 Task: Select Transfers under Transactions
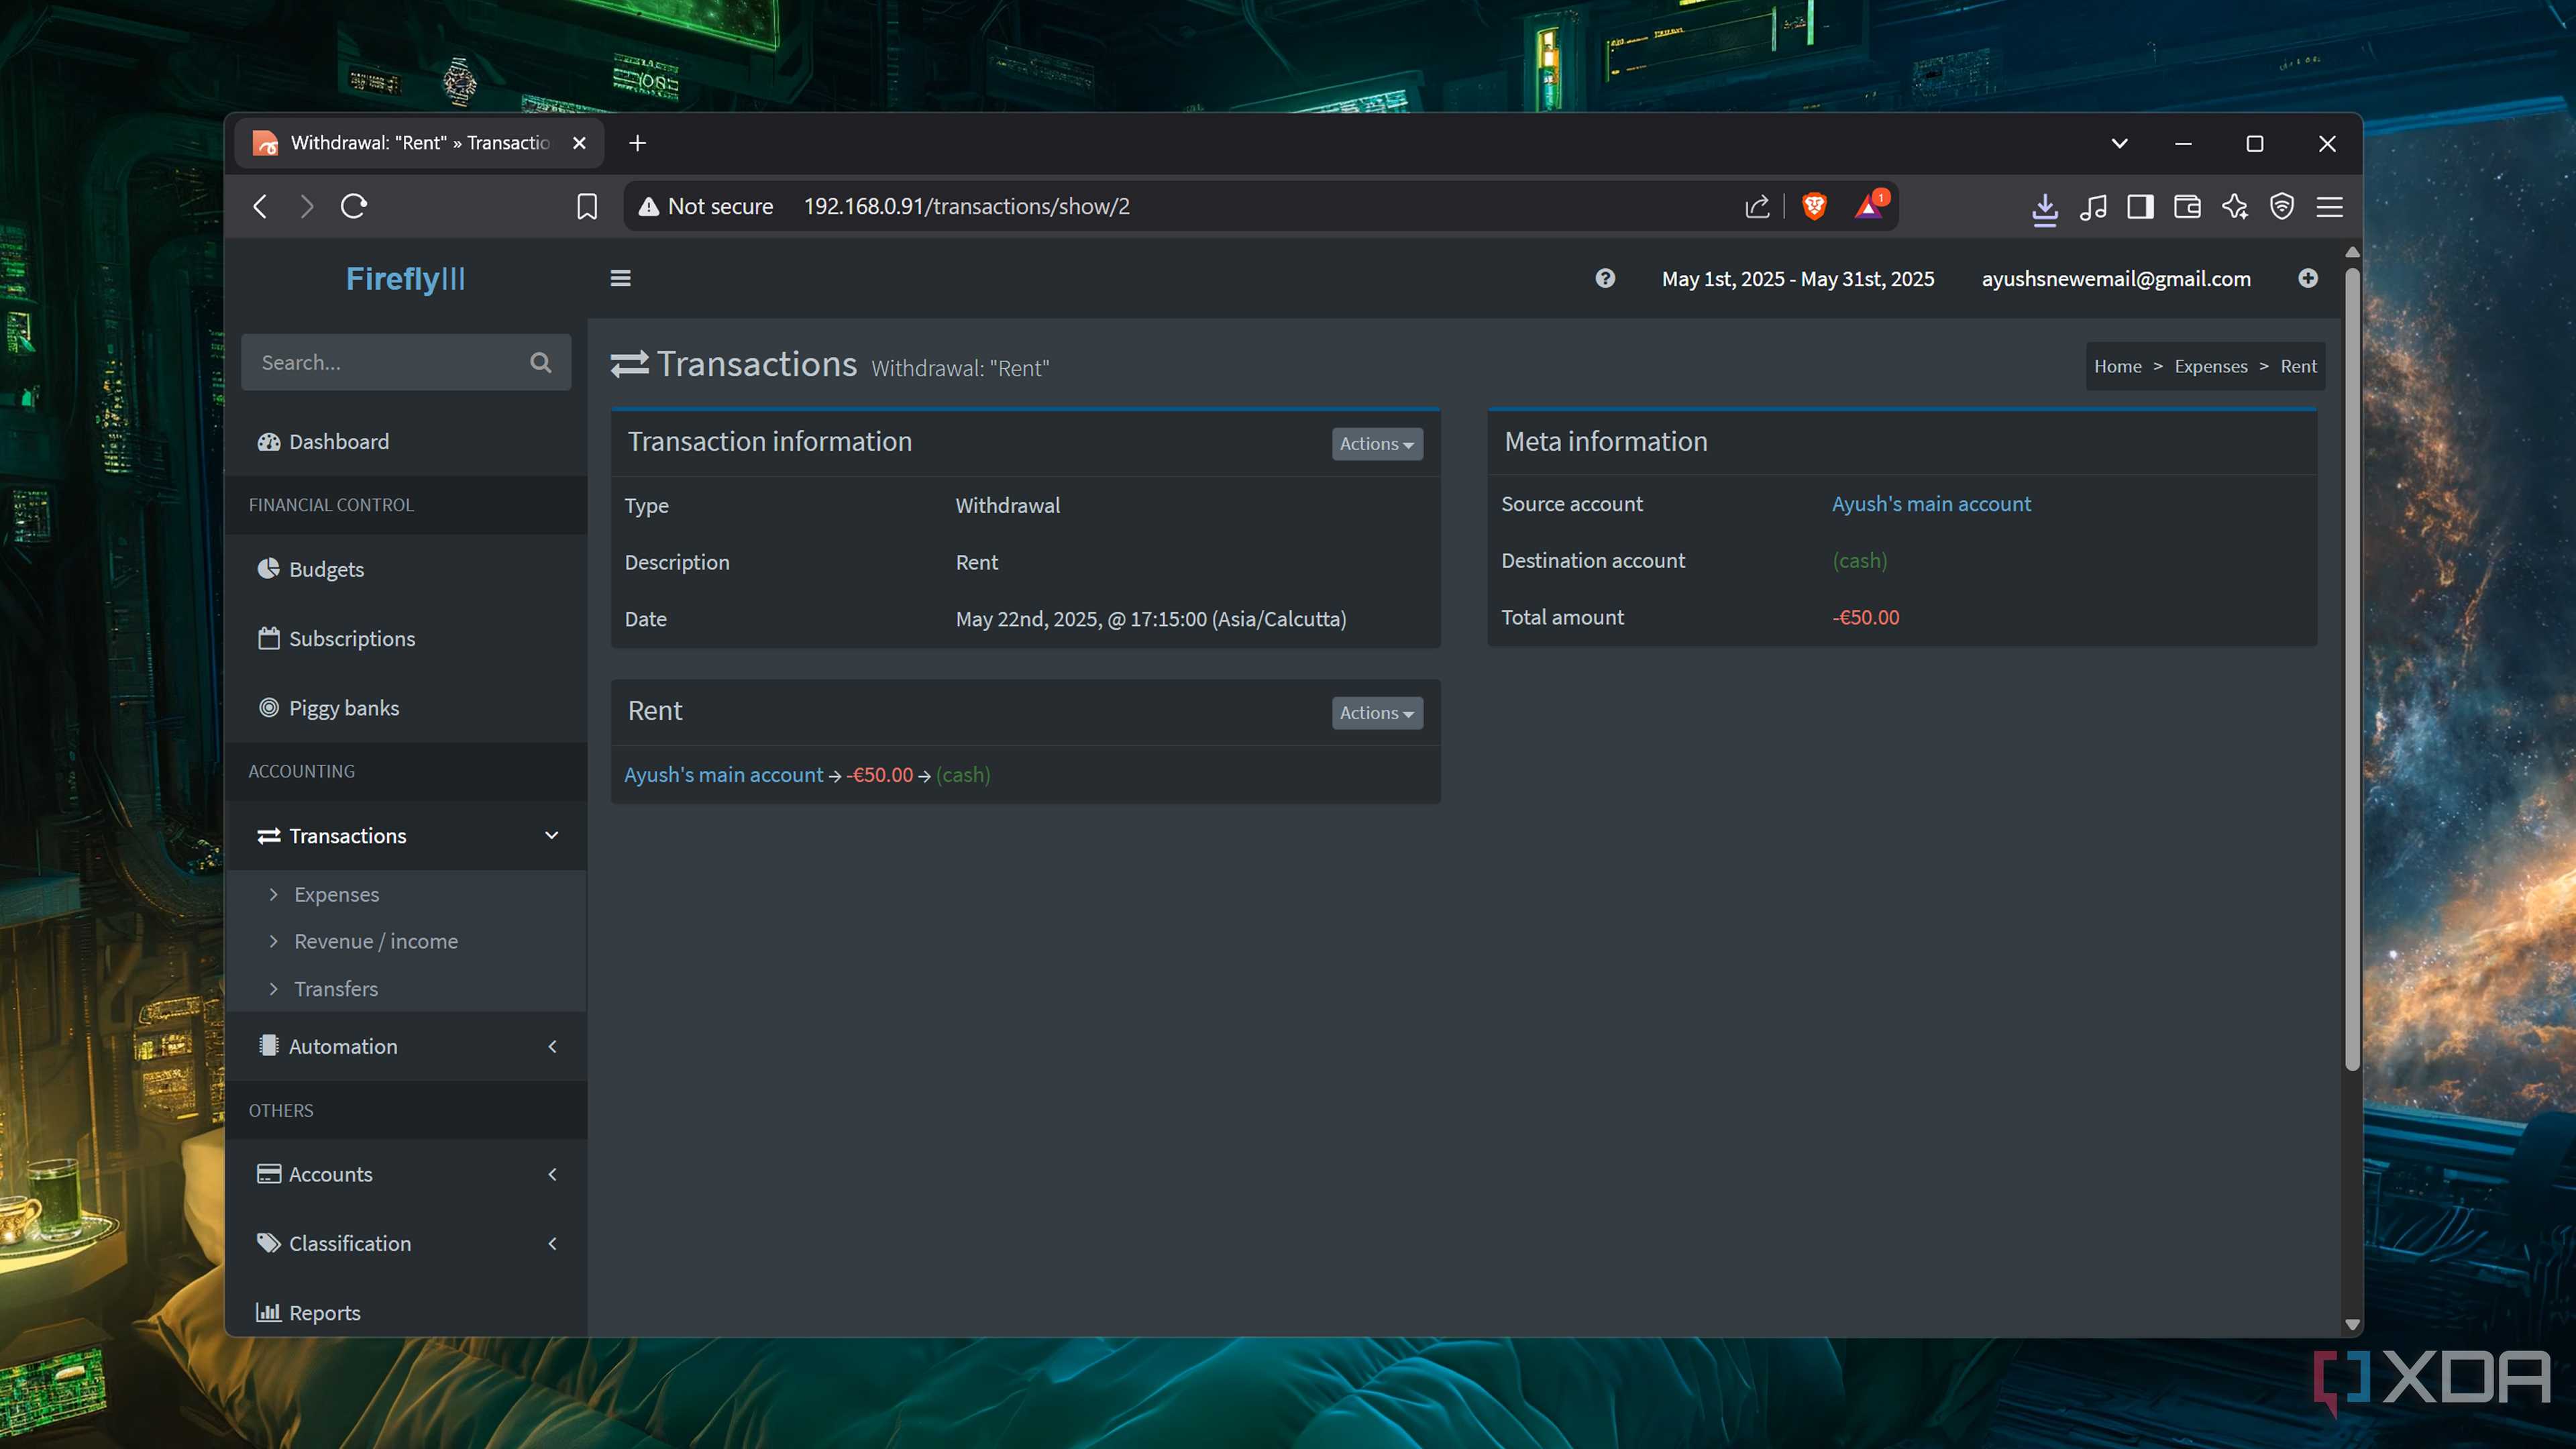point(335,988)
